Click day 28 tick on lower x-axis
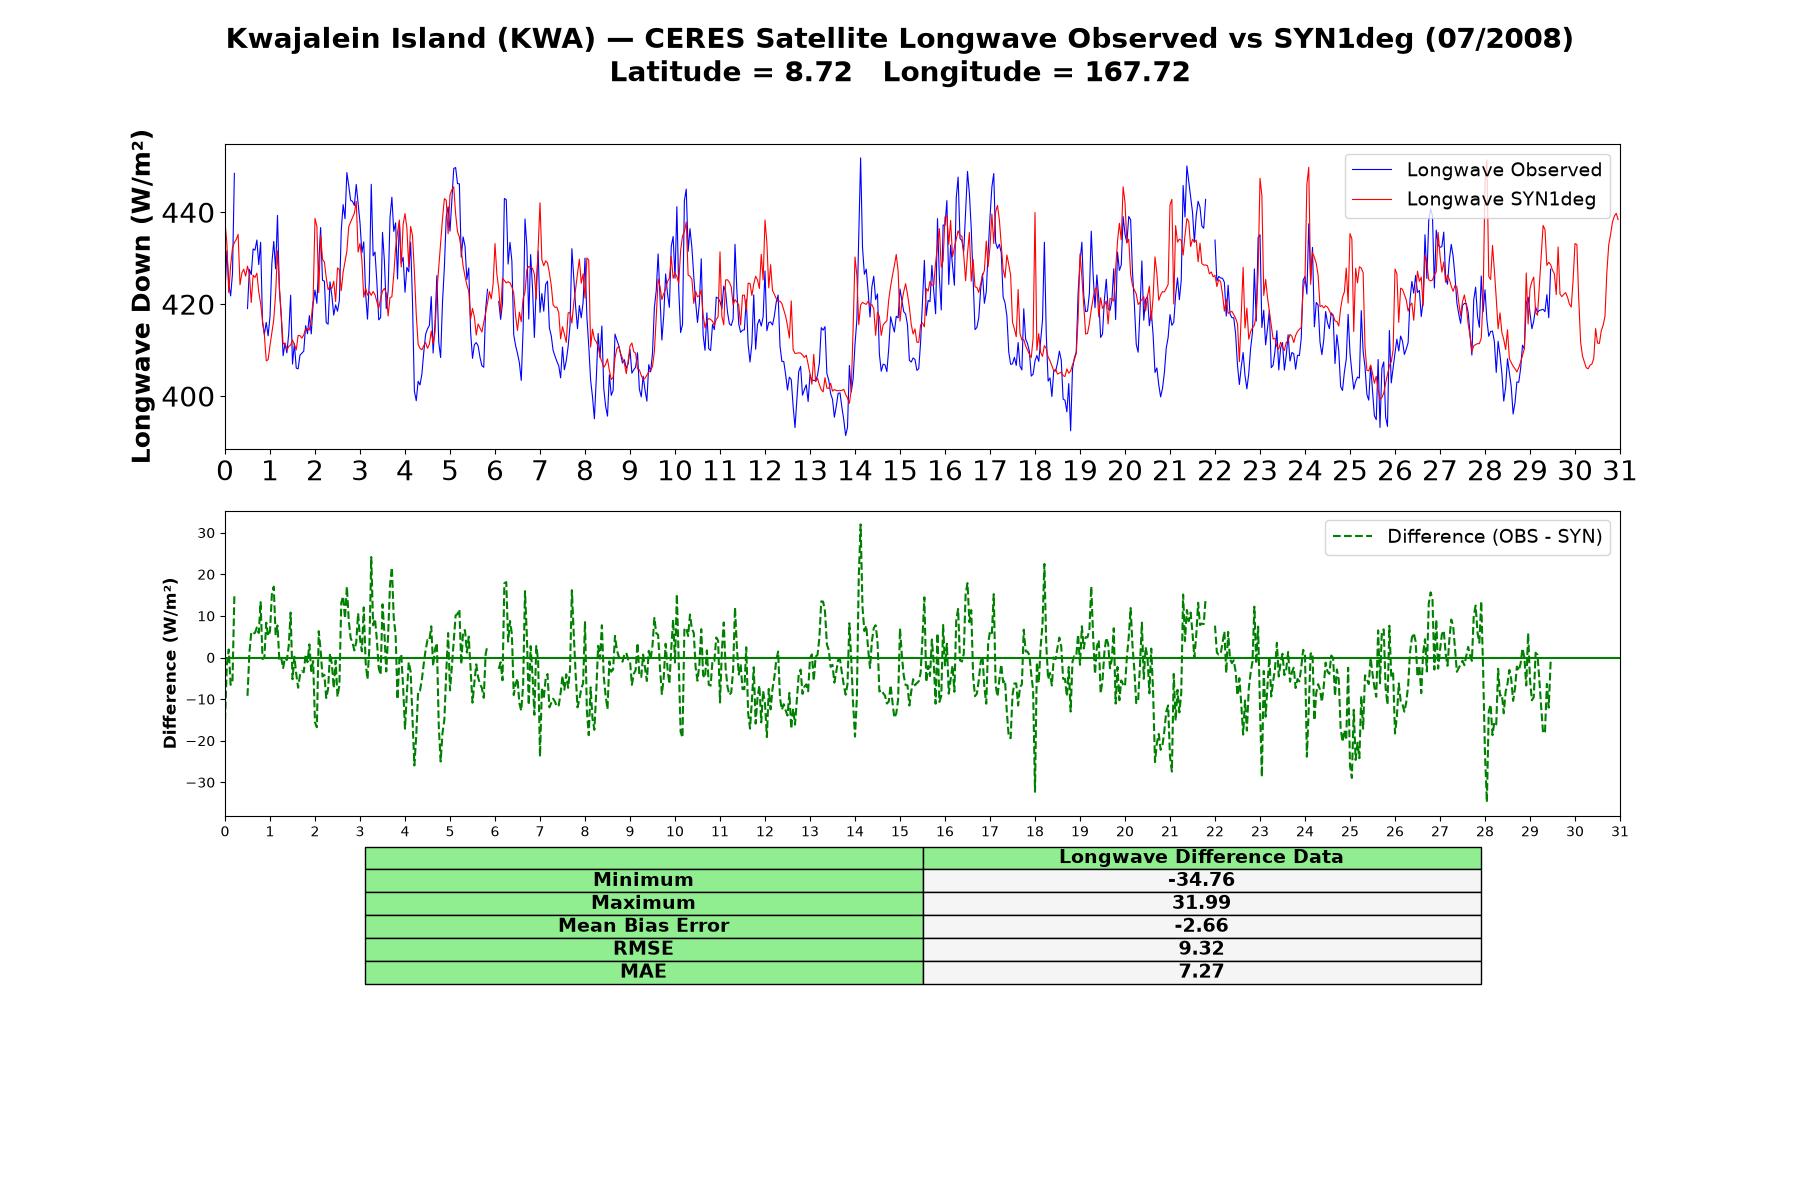The width and height of the screenshot is (1800, 1200). click(x=1485, y=832)
